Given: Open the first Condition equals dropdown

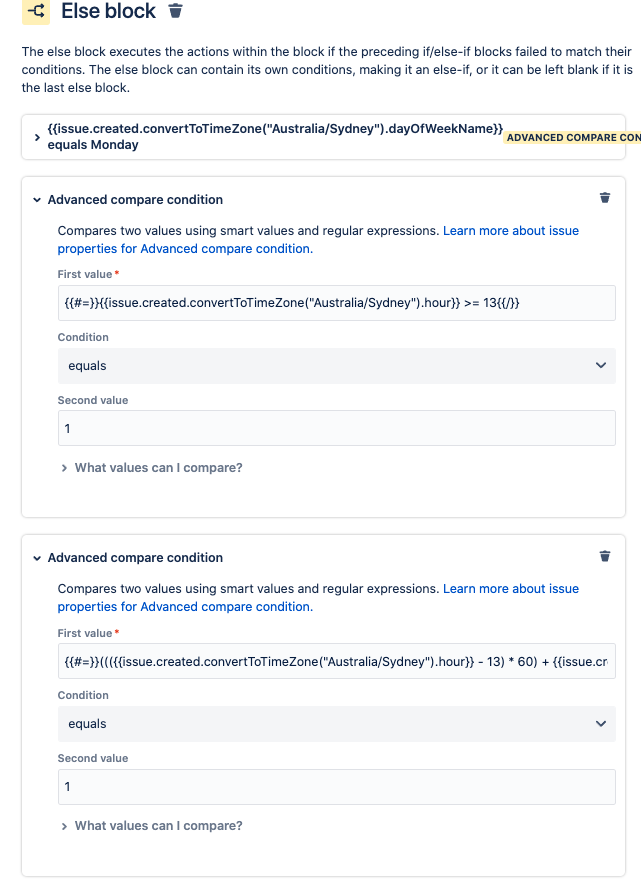Looking at the screenshot, I should tap(337, 365).
